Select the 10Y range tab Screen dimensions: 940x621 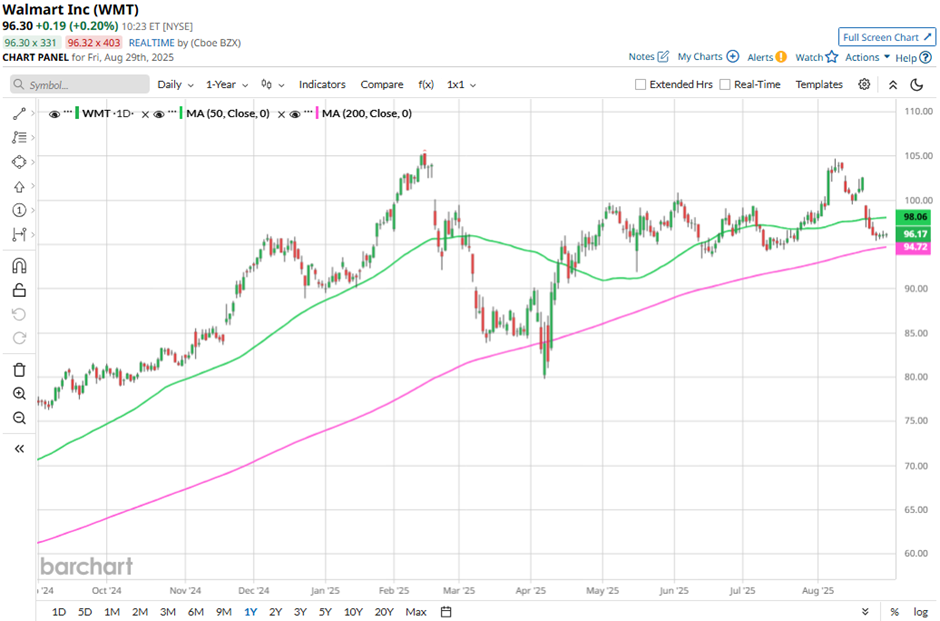coord(353,611)
